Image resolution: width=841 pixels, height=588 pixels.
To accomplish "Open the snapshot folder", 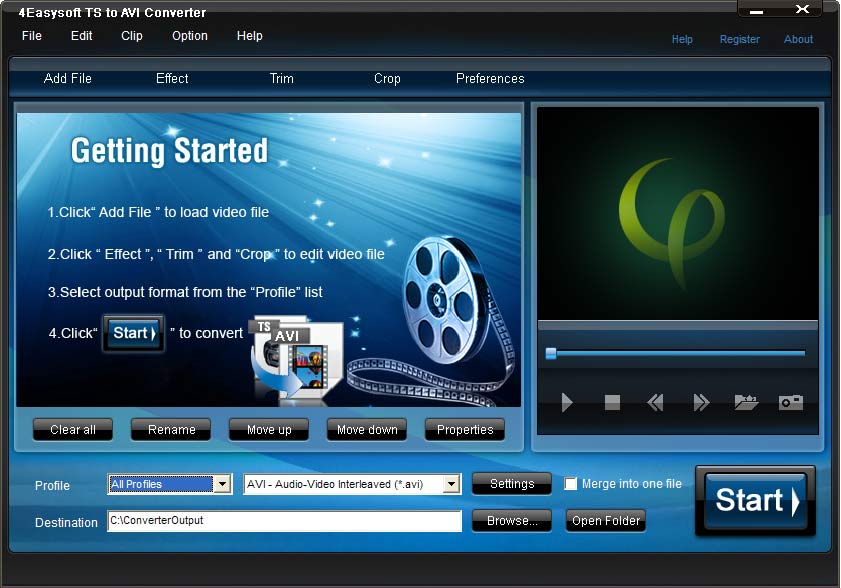I will [744, 403].
